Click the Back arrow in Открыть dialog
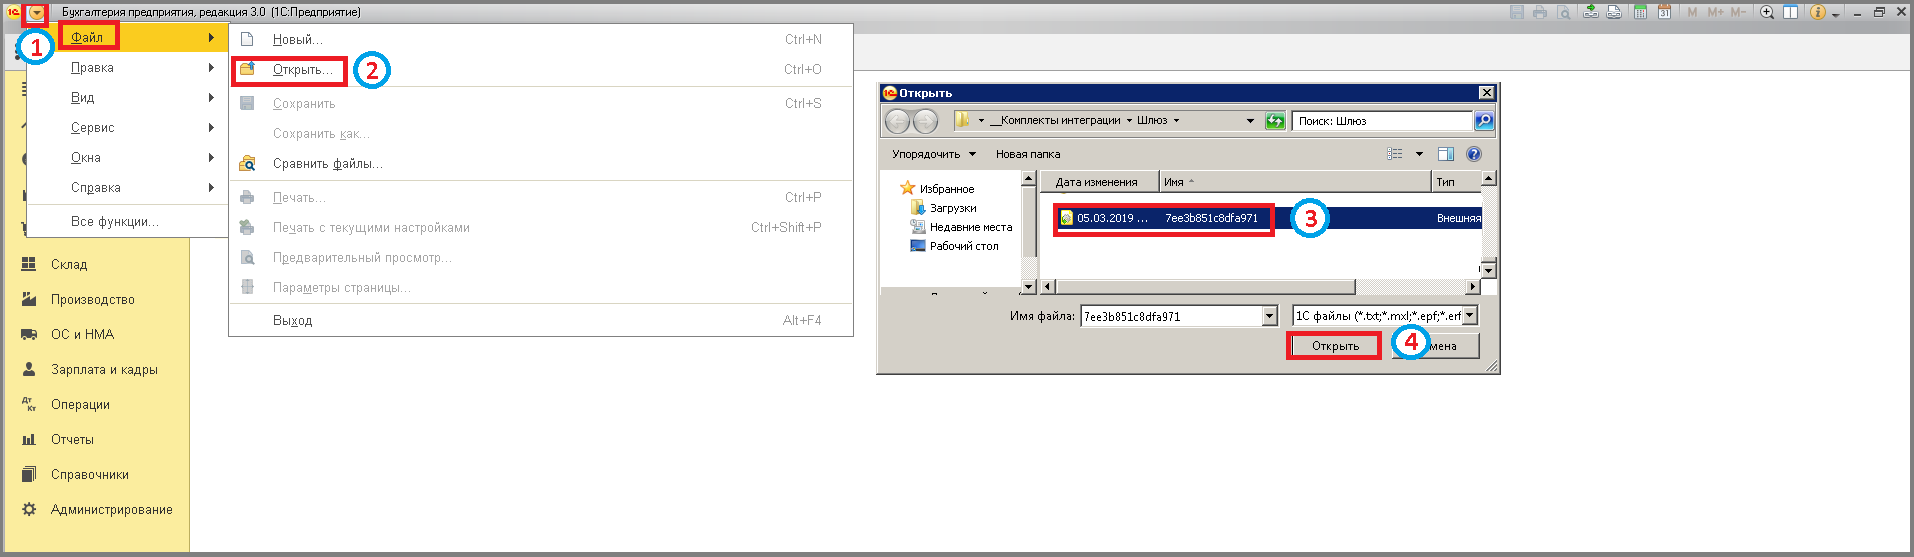Viewport: 1914px width, 557px height. 897,121
